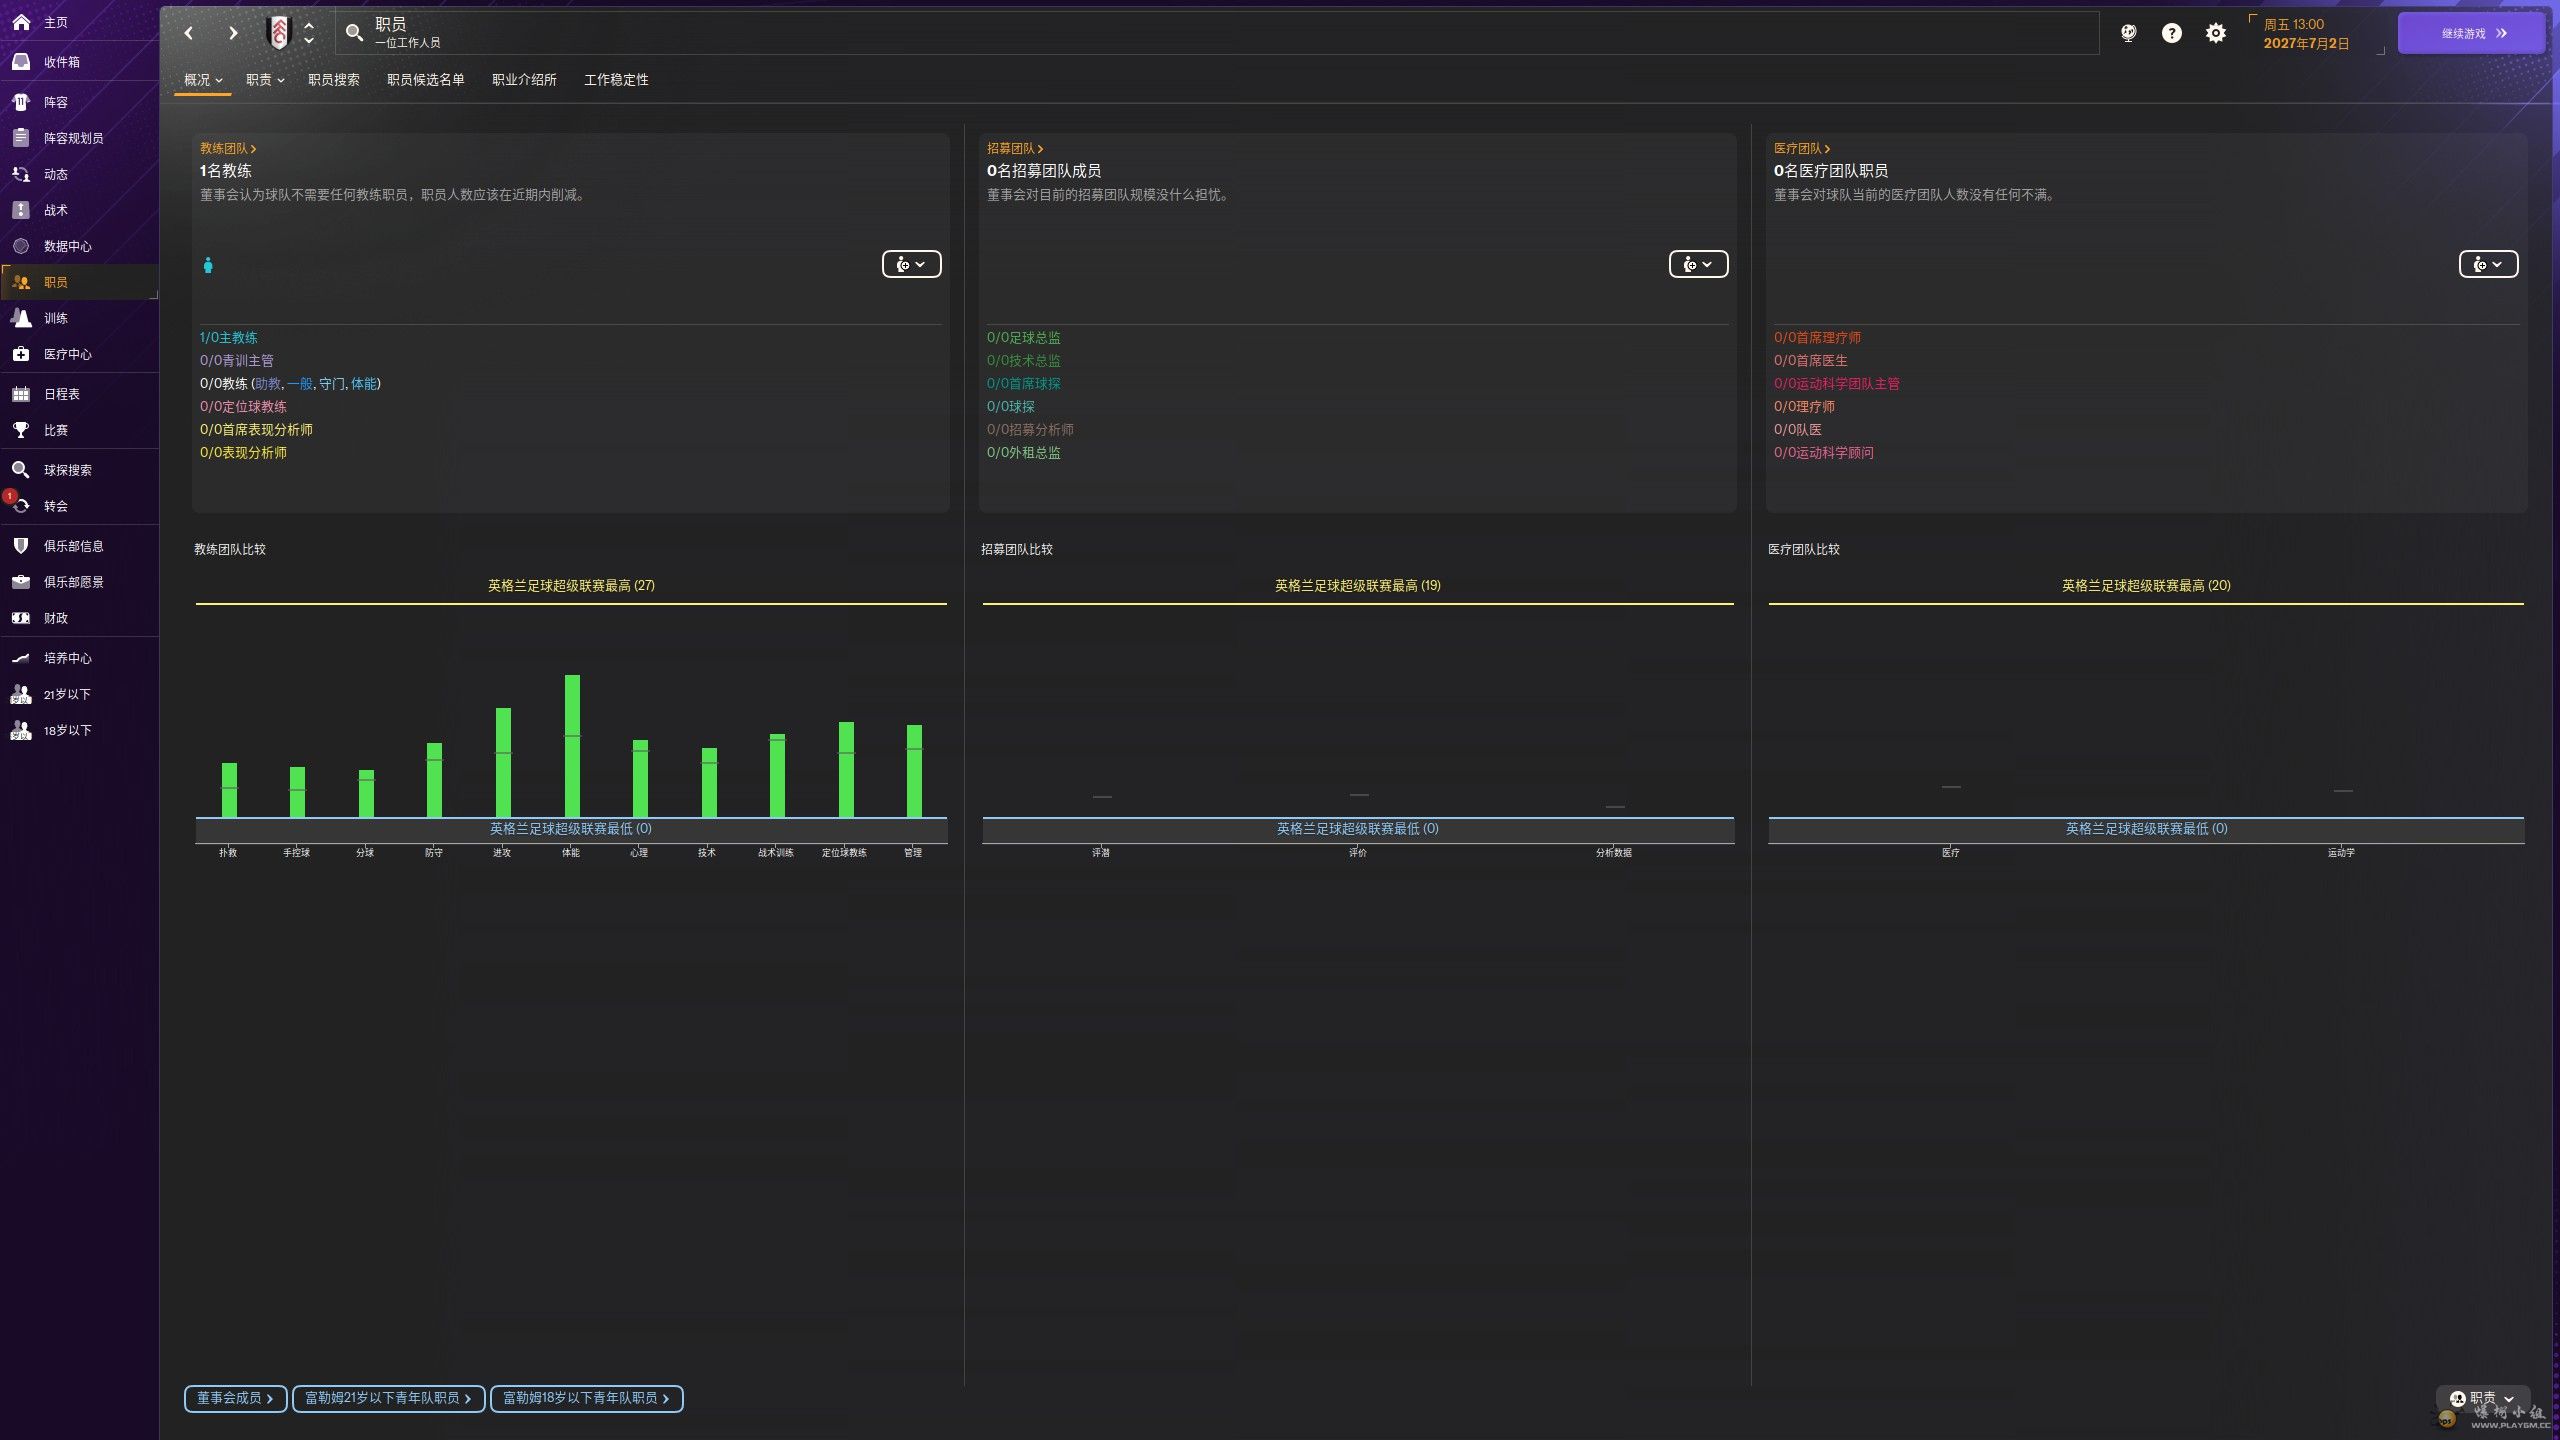The height and width of the screenshot is (1440, 2560).
Task: Open the 主页 home sidebar icon
Action: pos(21,22)
